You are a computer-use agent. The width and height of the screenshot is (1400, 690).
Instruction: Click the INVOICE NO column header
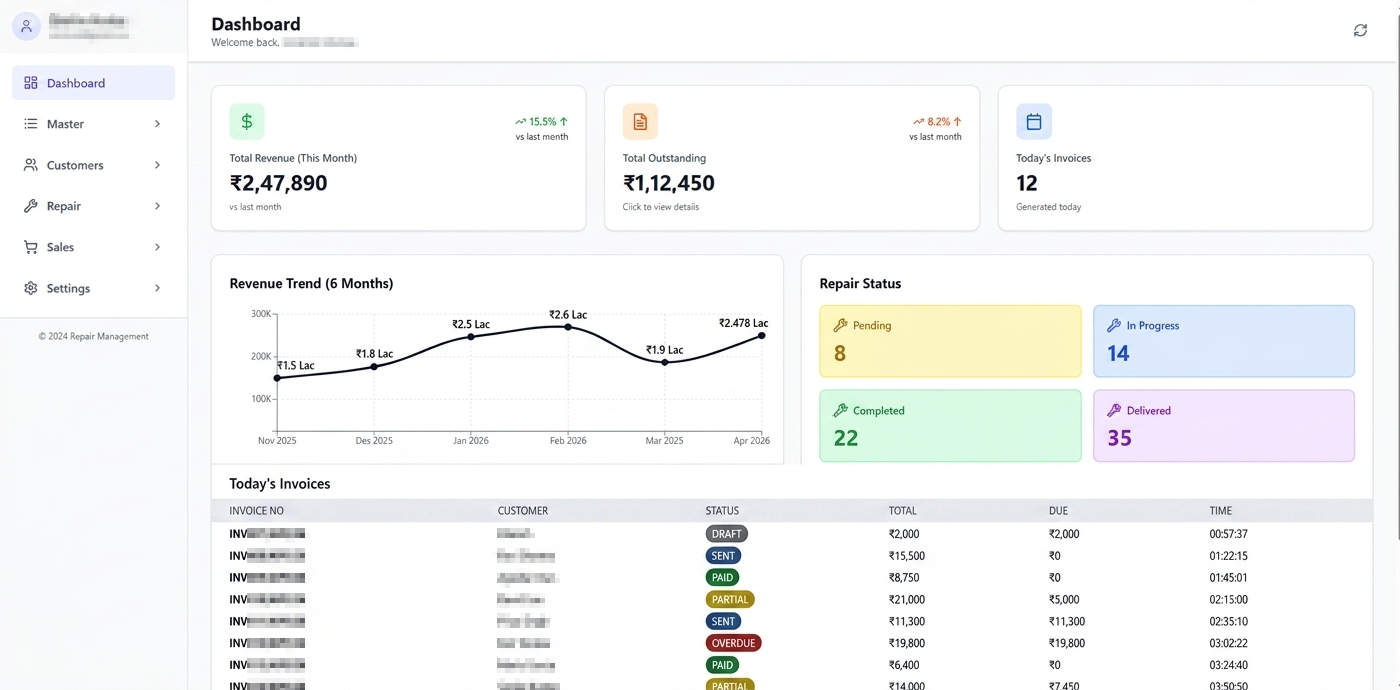coord(256,511)
